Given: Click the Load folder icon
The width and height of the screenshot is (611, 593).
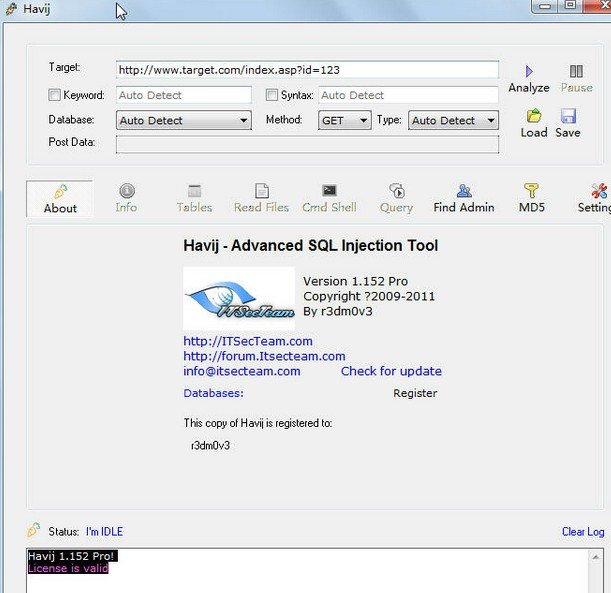Looking at the screenshot, I should coord(534,116).
